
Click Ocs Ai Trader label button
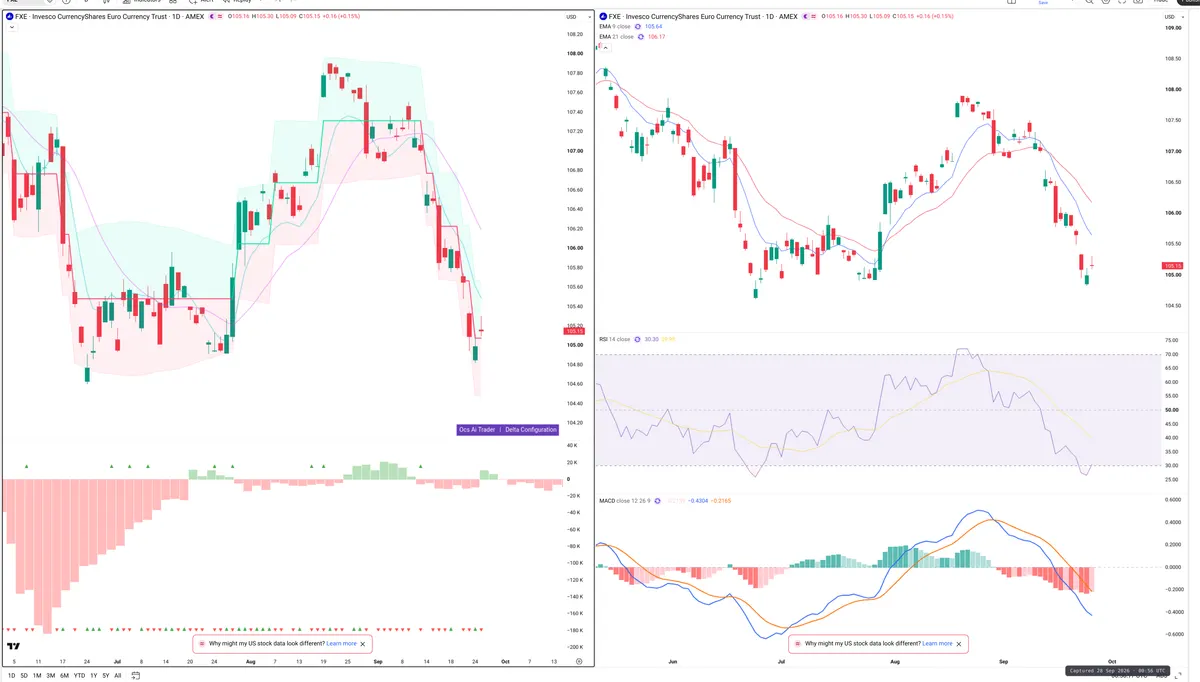[477, 430]
